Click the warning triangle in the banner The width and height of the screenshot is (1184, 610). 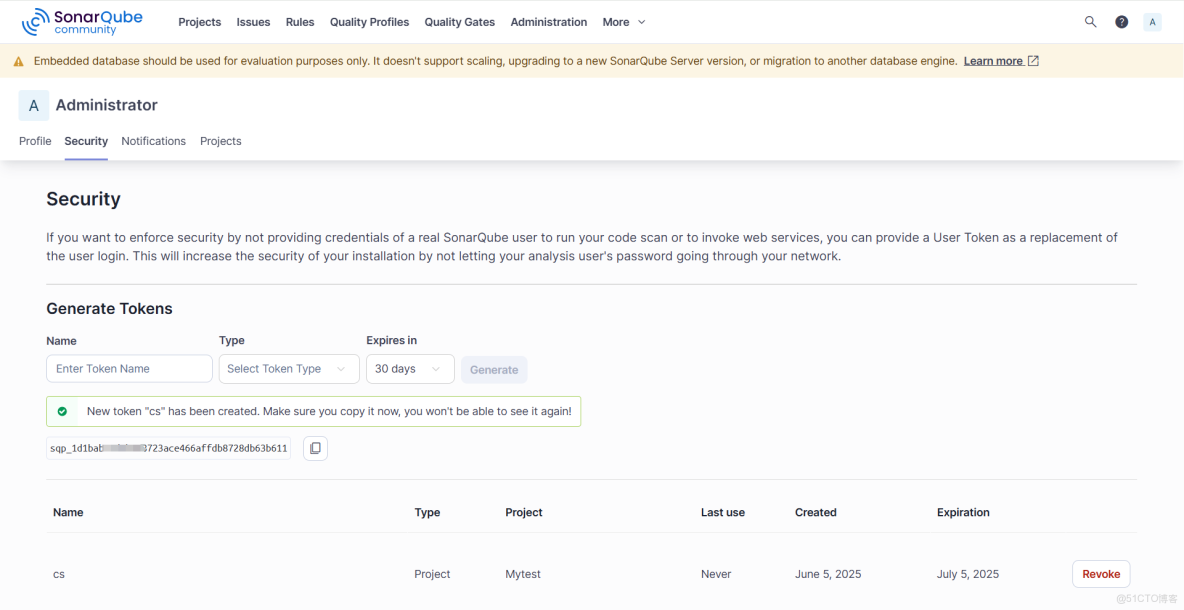(18, 60)
